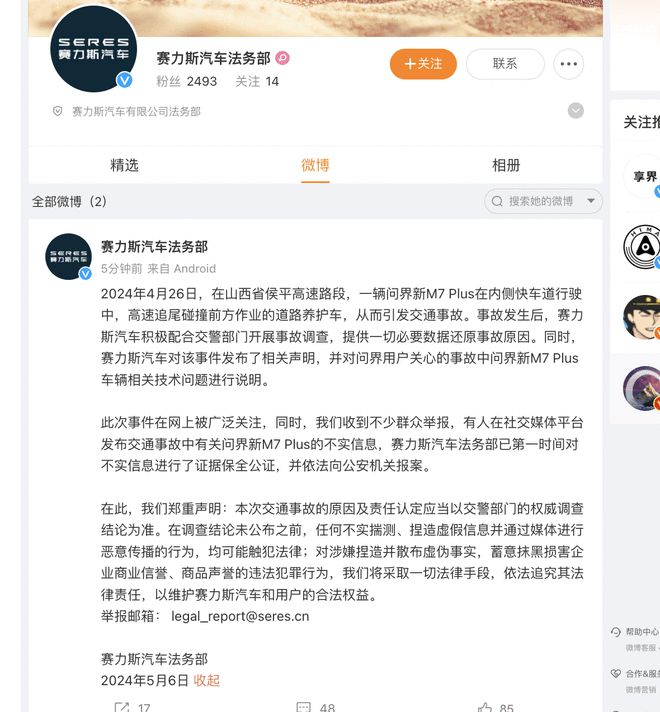Open the 帮助中心 help center link
Image resolution: width=660 pixels, height=712 pixels.
coord(641,632)
